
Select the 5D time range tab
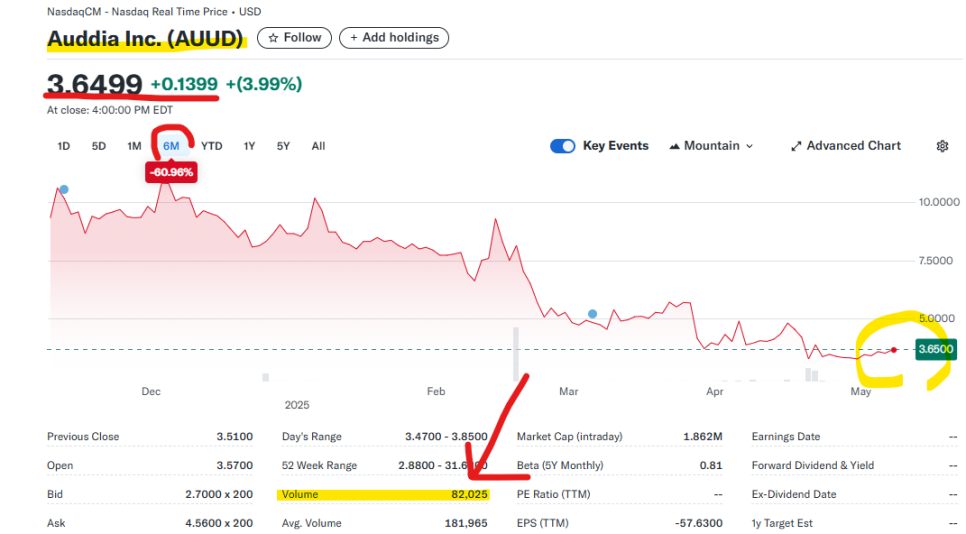click(99, 146)
